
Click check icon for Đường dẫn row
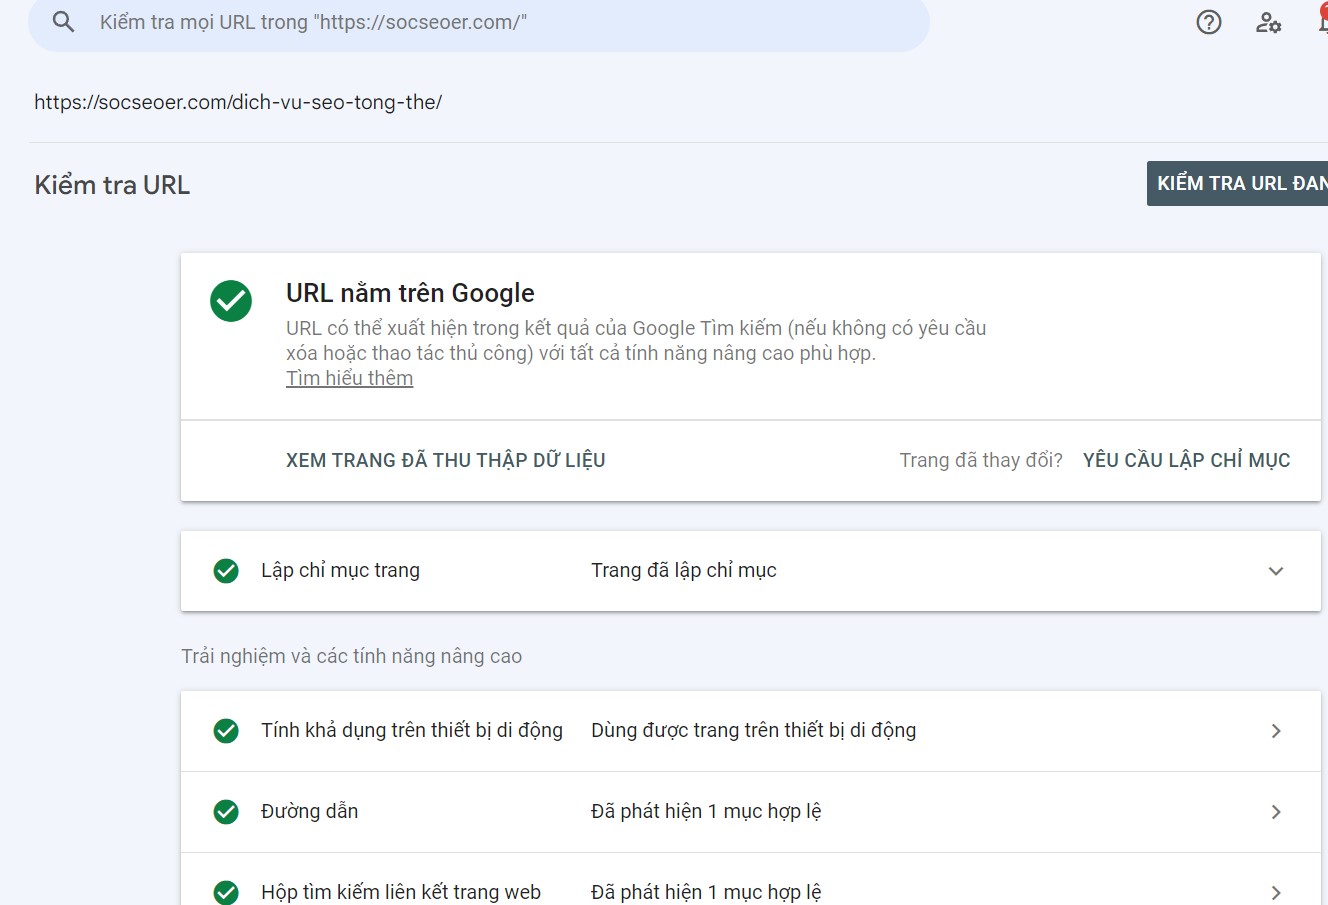coord(226,812)
